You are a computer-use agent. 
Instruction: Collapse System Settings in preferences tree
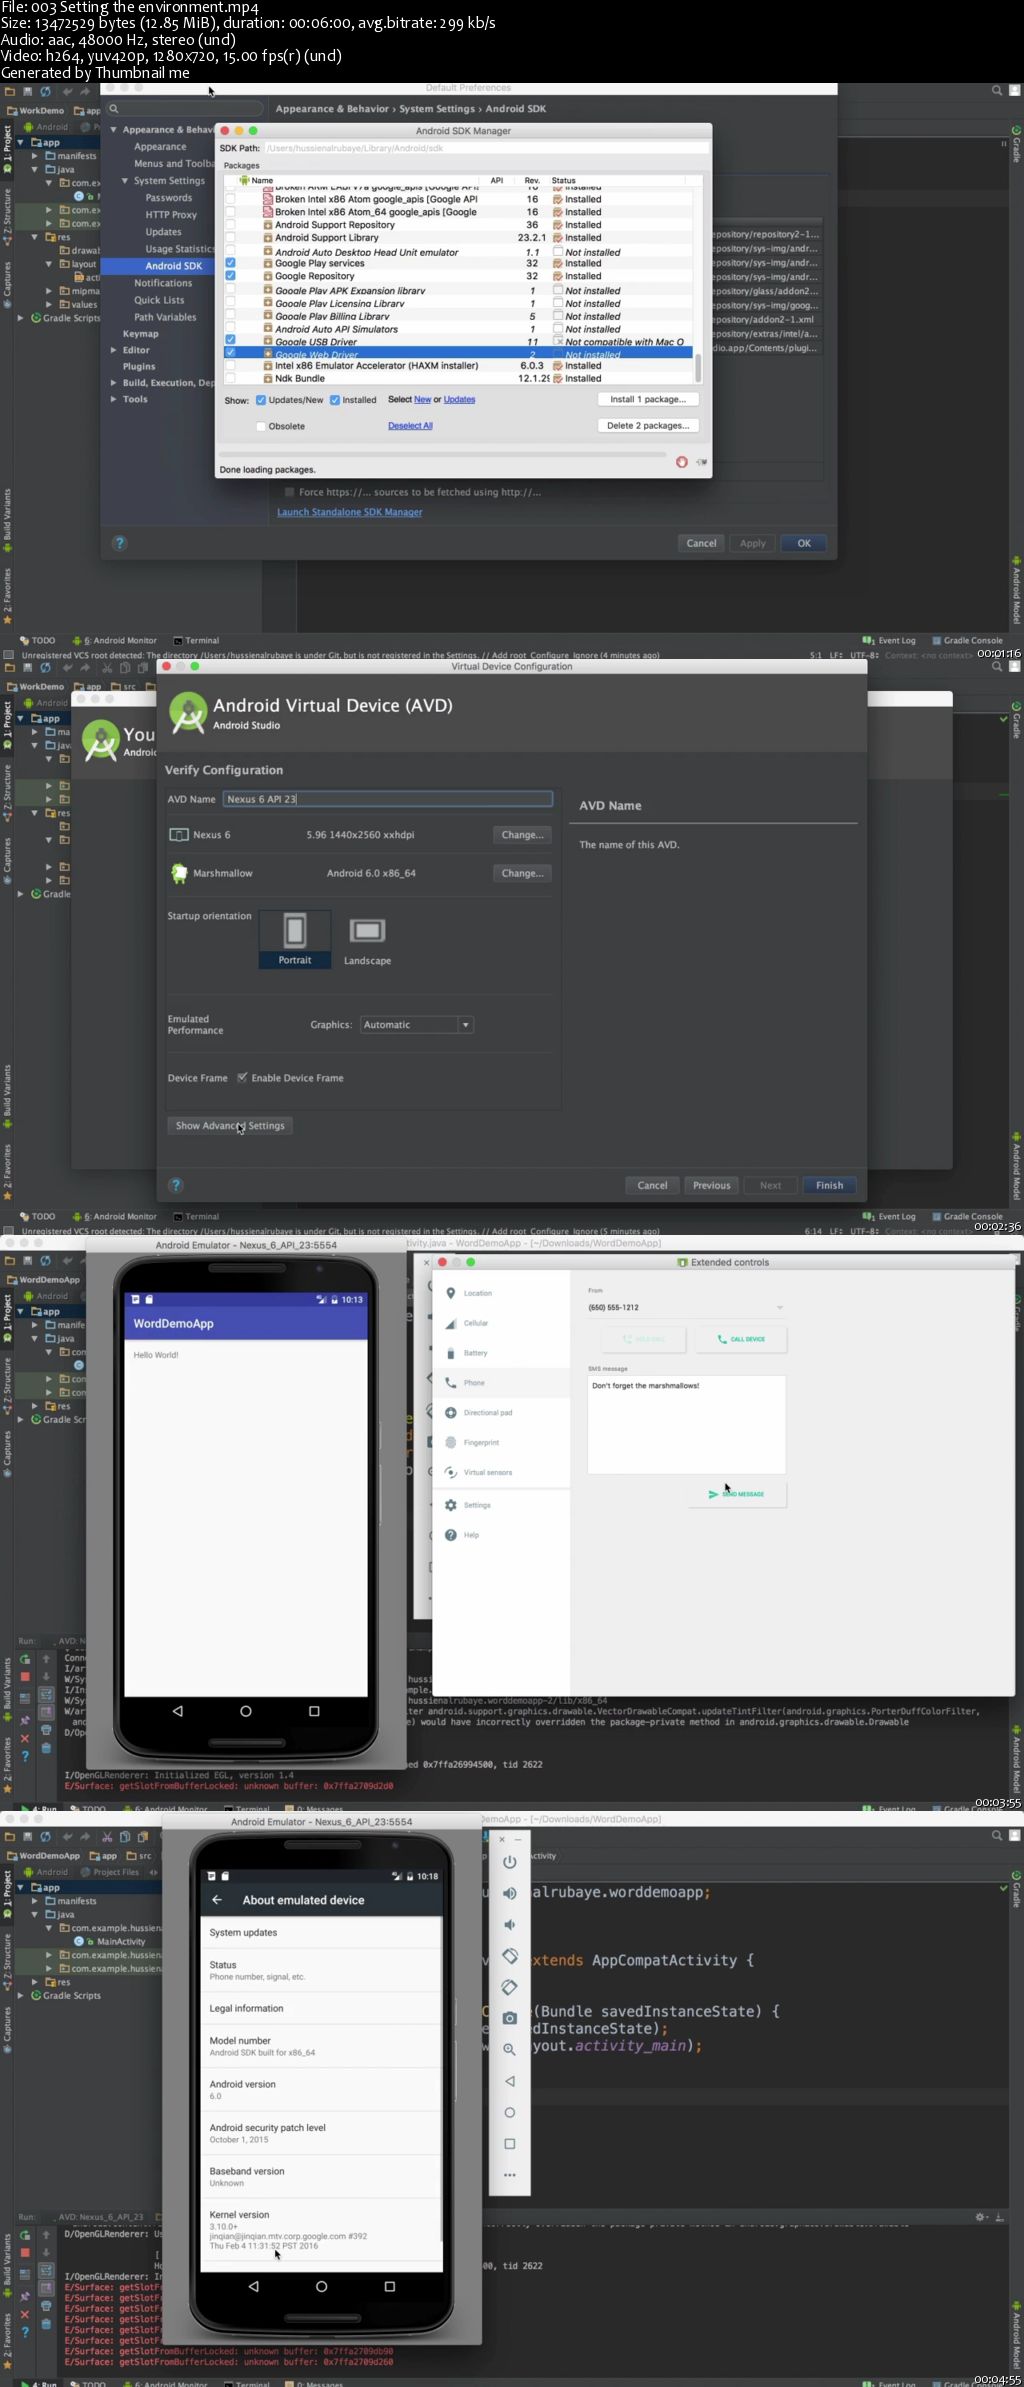point(125,181)
